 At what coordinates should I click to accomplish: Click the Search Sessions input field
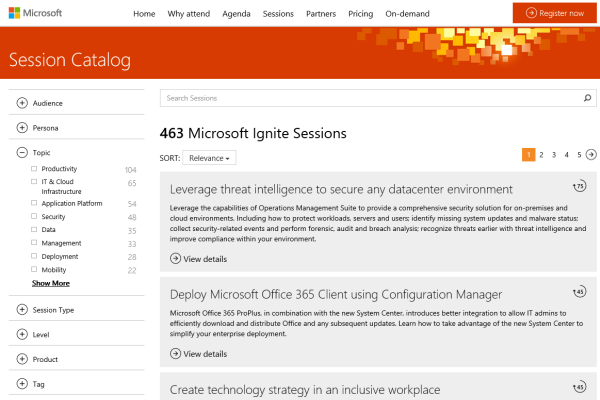pyautogui.click(x=370, y=98)
